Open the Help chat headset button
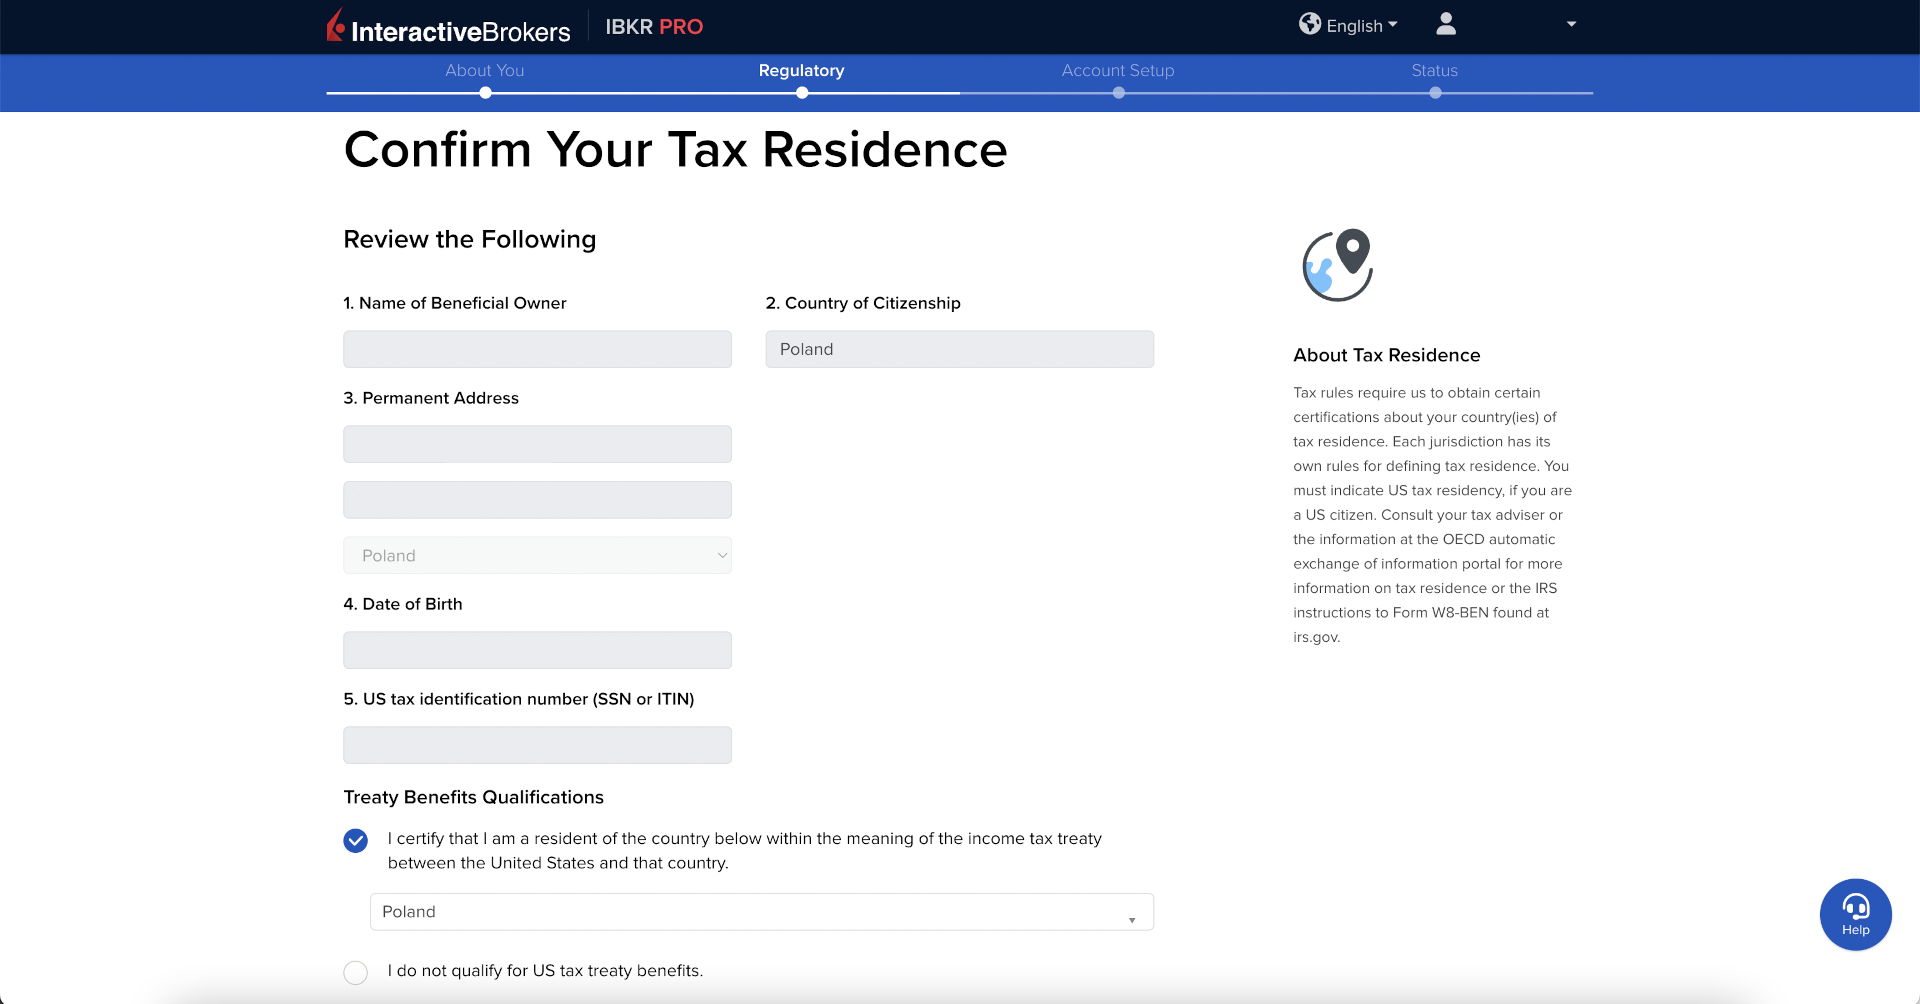 point(1855,914)
